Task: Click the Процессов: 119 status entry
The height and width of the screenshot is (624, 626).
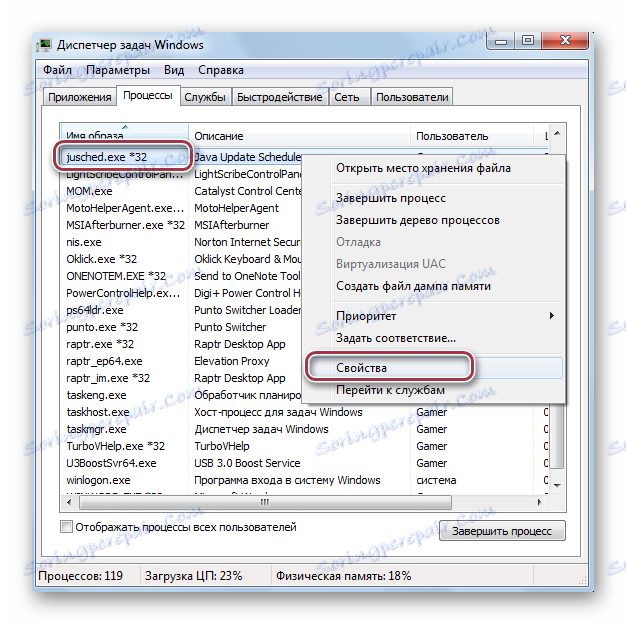Action: click(81, 576)
